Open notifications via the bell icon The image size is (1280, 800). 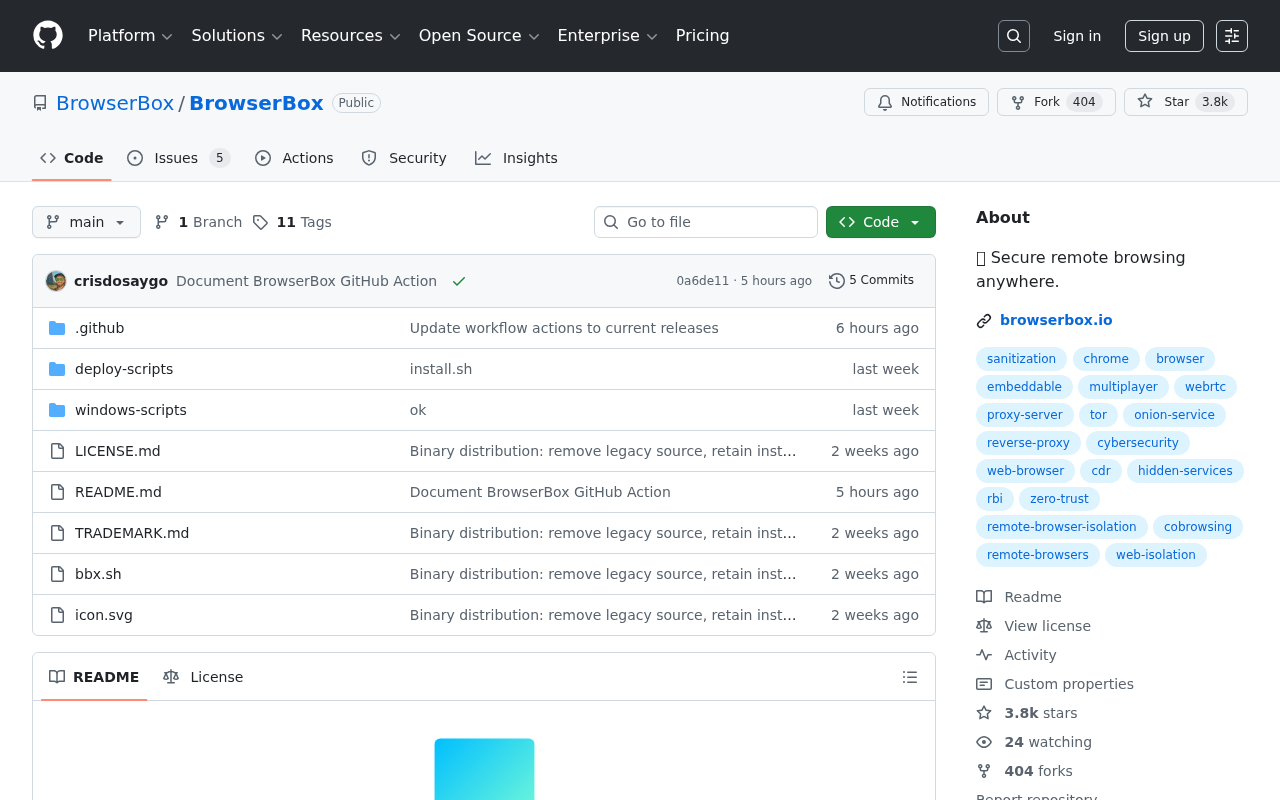coord(884,102)
